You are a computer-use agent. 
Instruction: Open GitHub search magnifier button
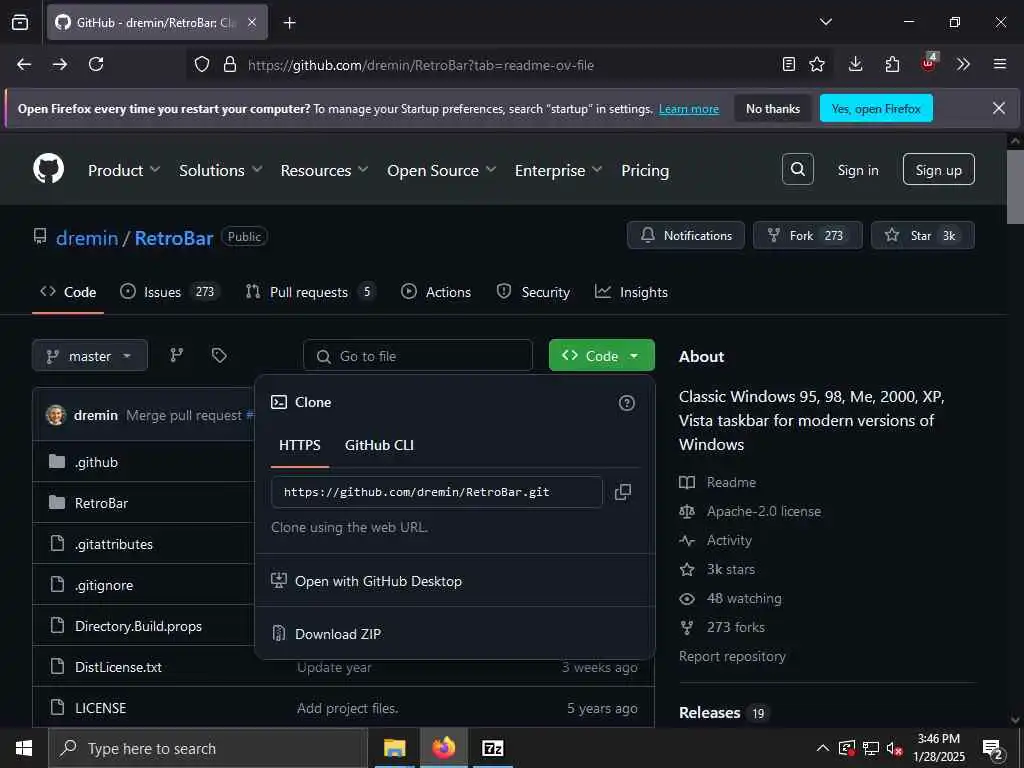click(797, 169)
